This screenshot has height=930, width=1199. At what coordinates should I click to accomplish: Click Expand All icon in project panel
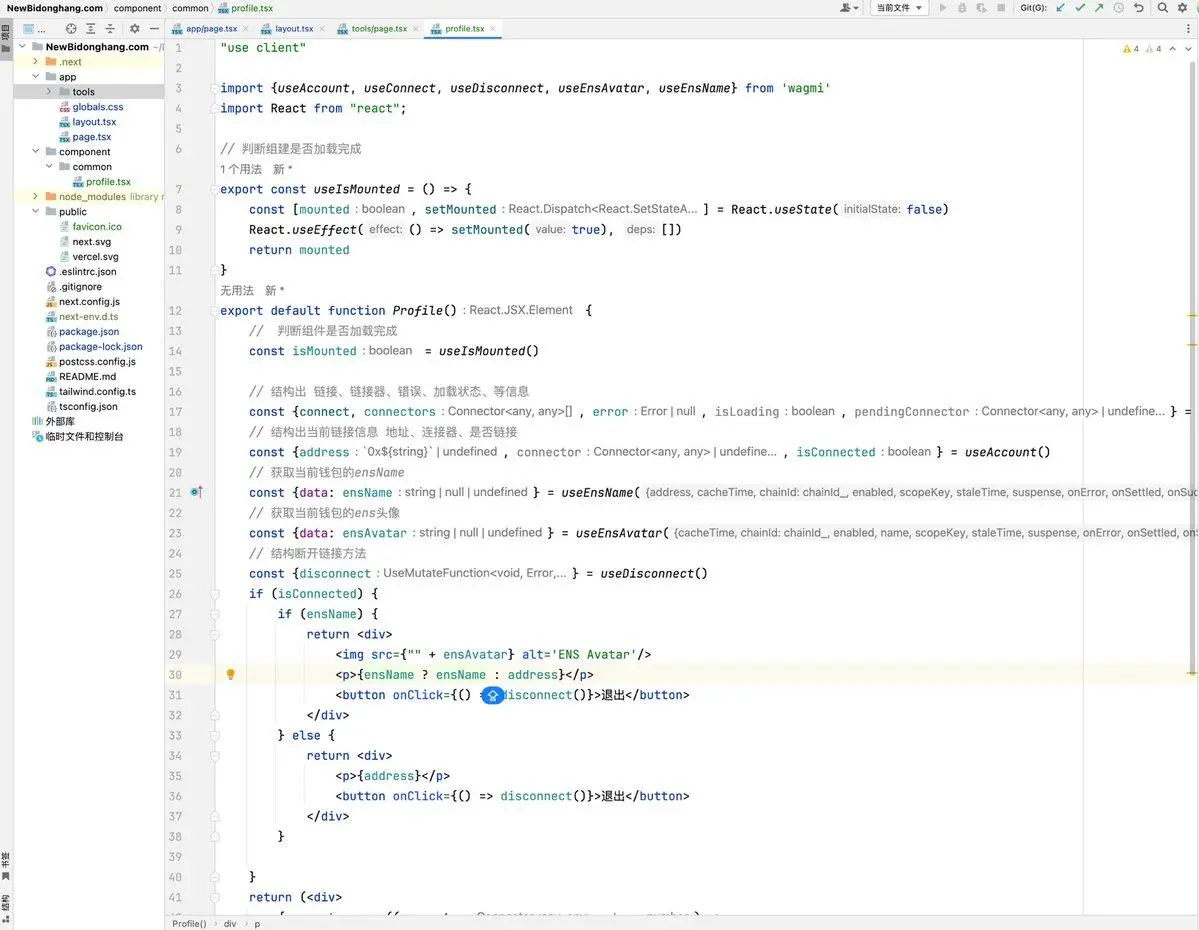pos(90,28)
